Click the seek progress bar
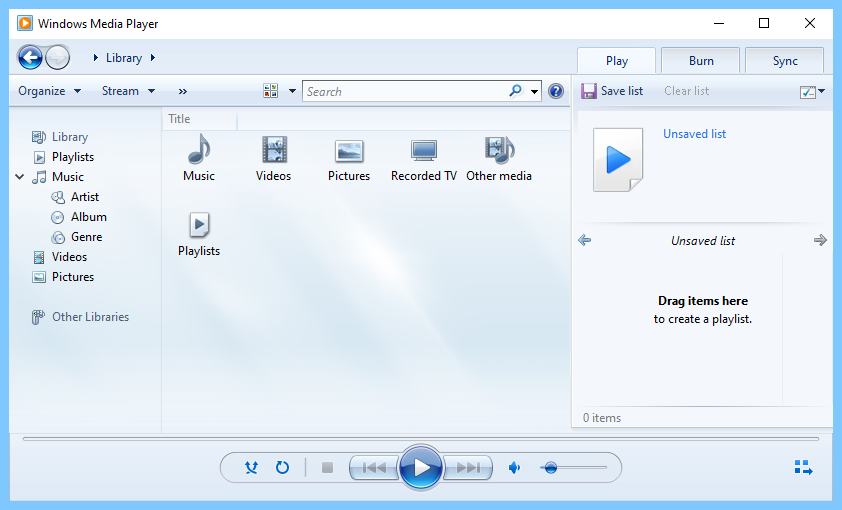This screenshot has height=510, width=842. tap(421, 439)
